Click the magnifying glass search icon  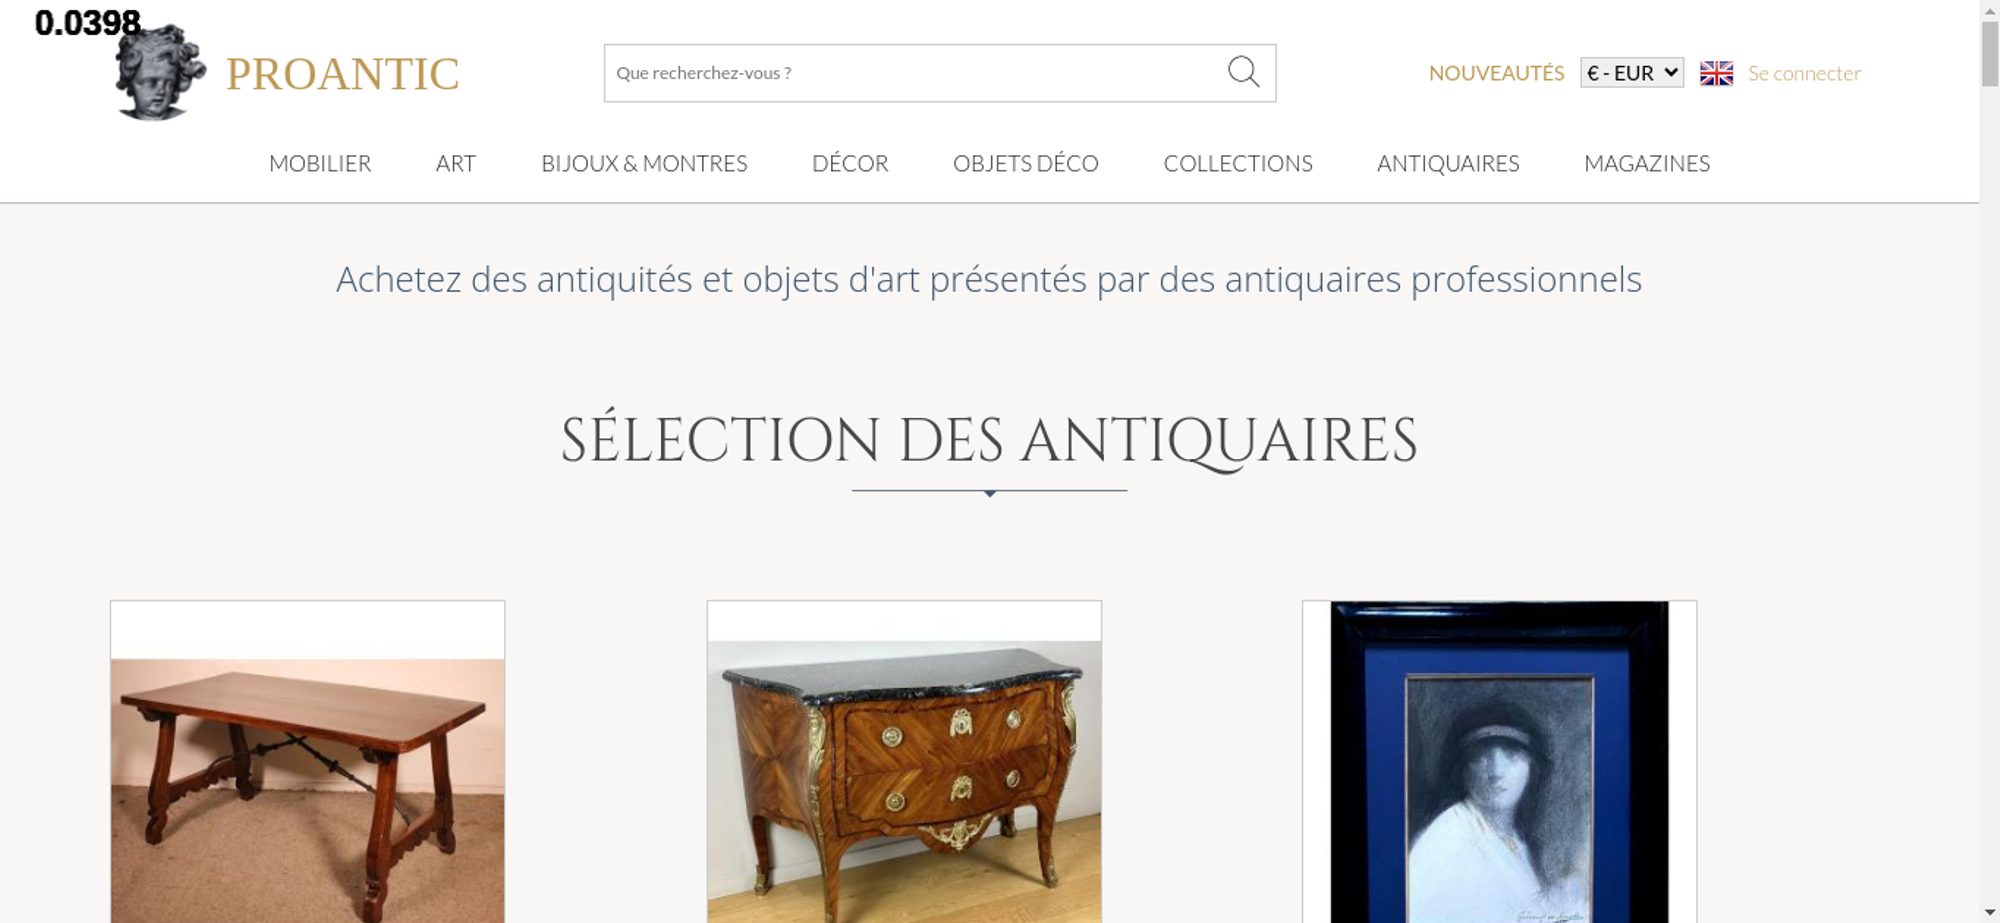coord(1243,72)
